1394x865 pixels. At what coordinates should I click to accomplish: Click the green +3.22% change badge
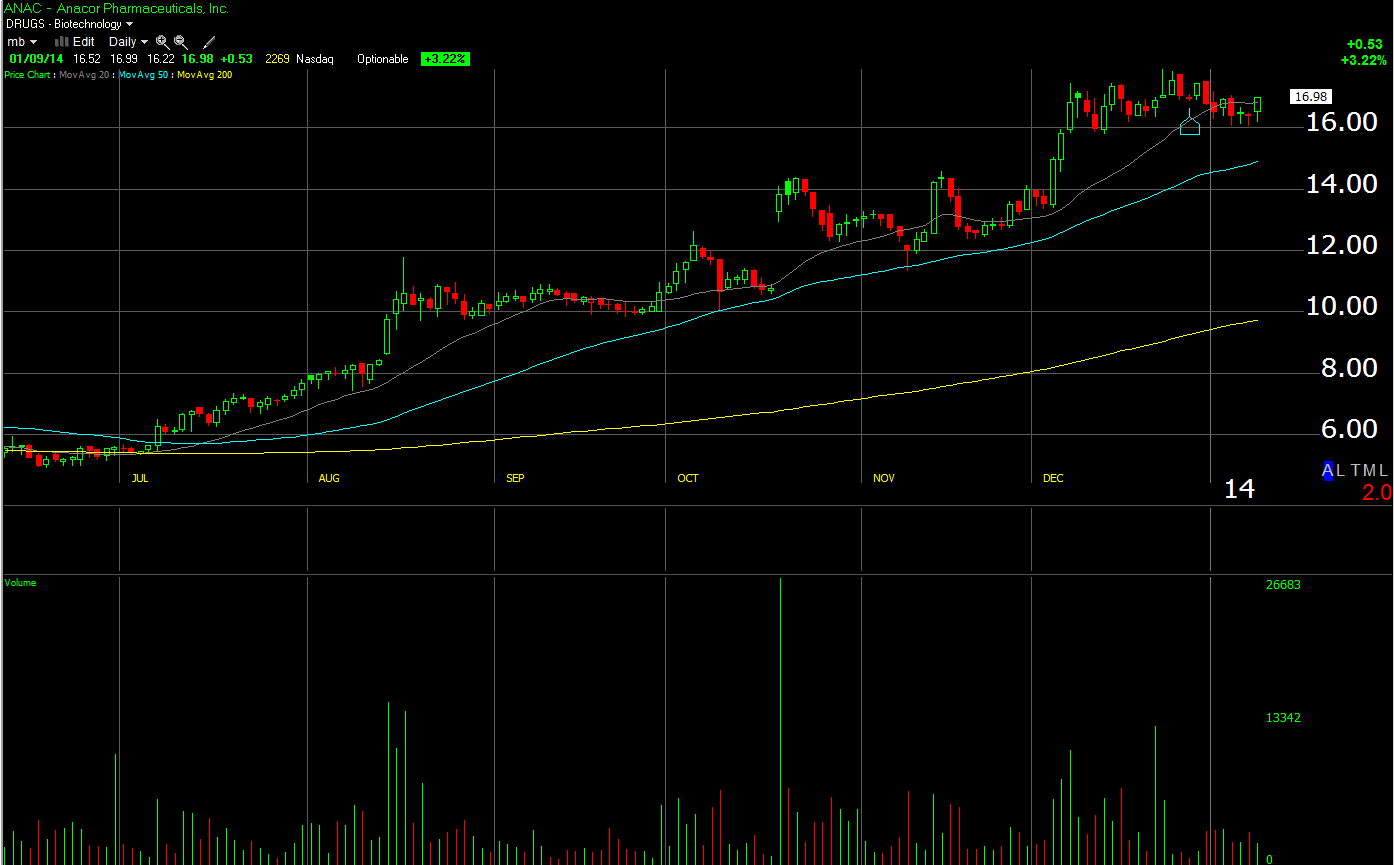click(445, 59)
